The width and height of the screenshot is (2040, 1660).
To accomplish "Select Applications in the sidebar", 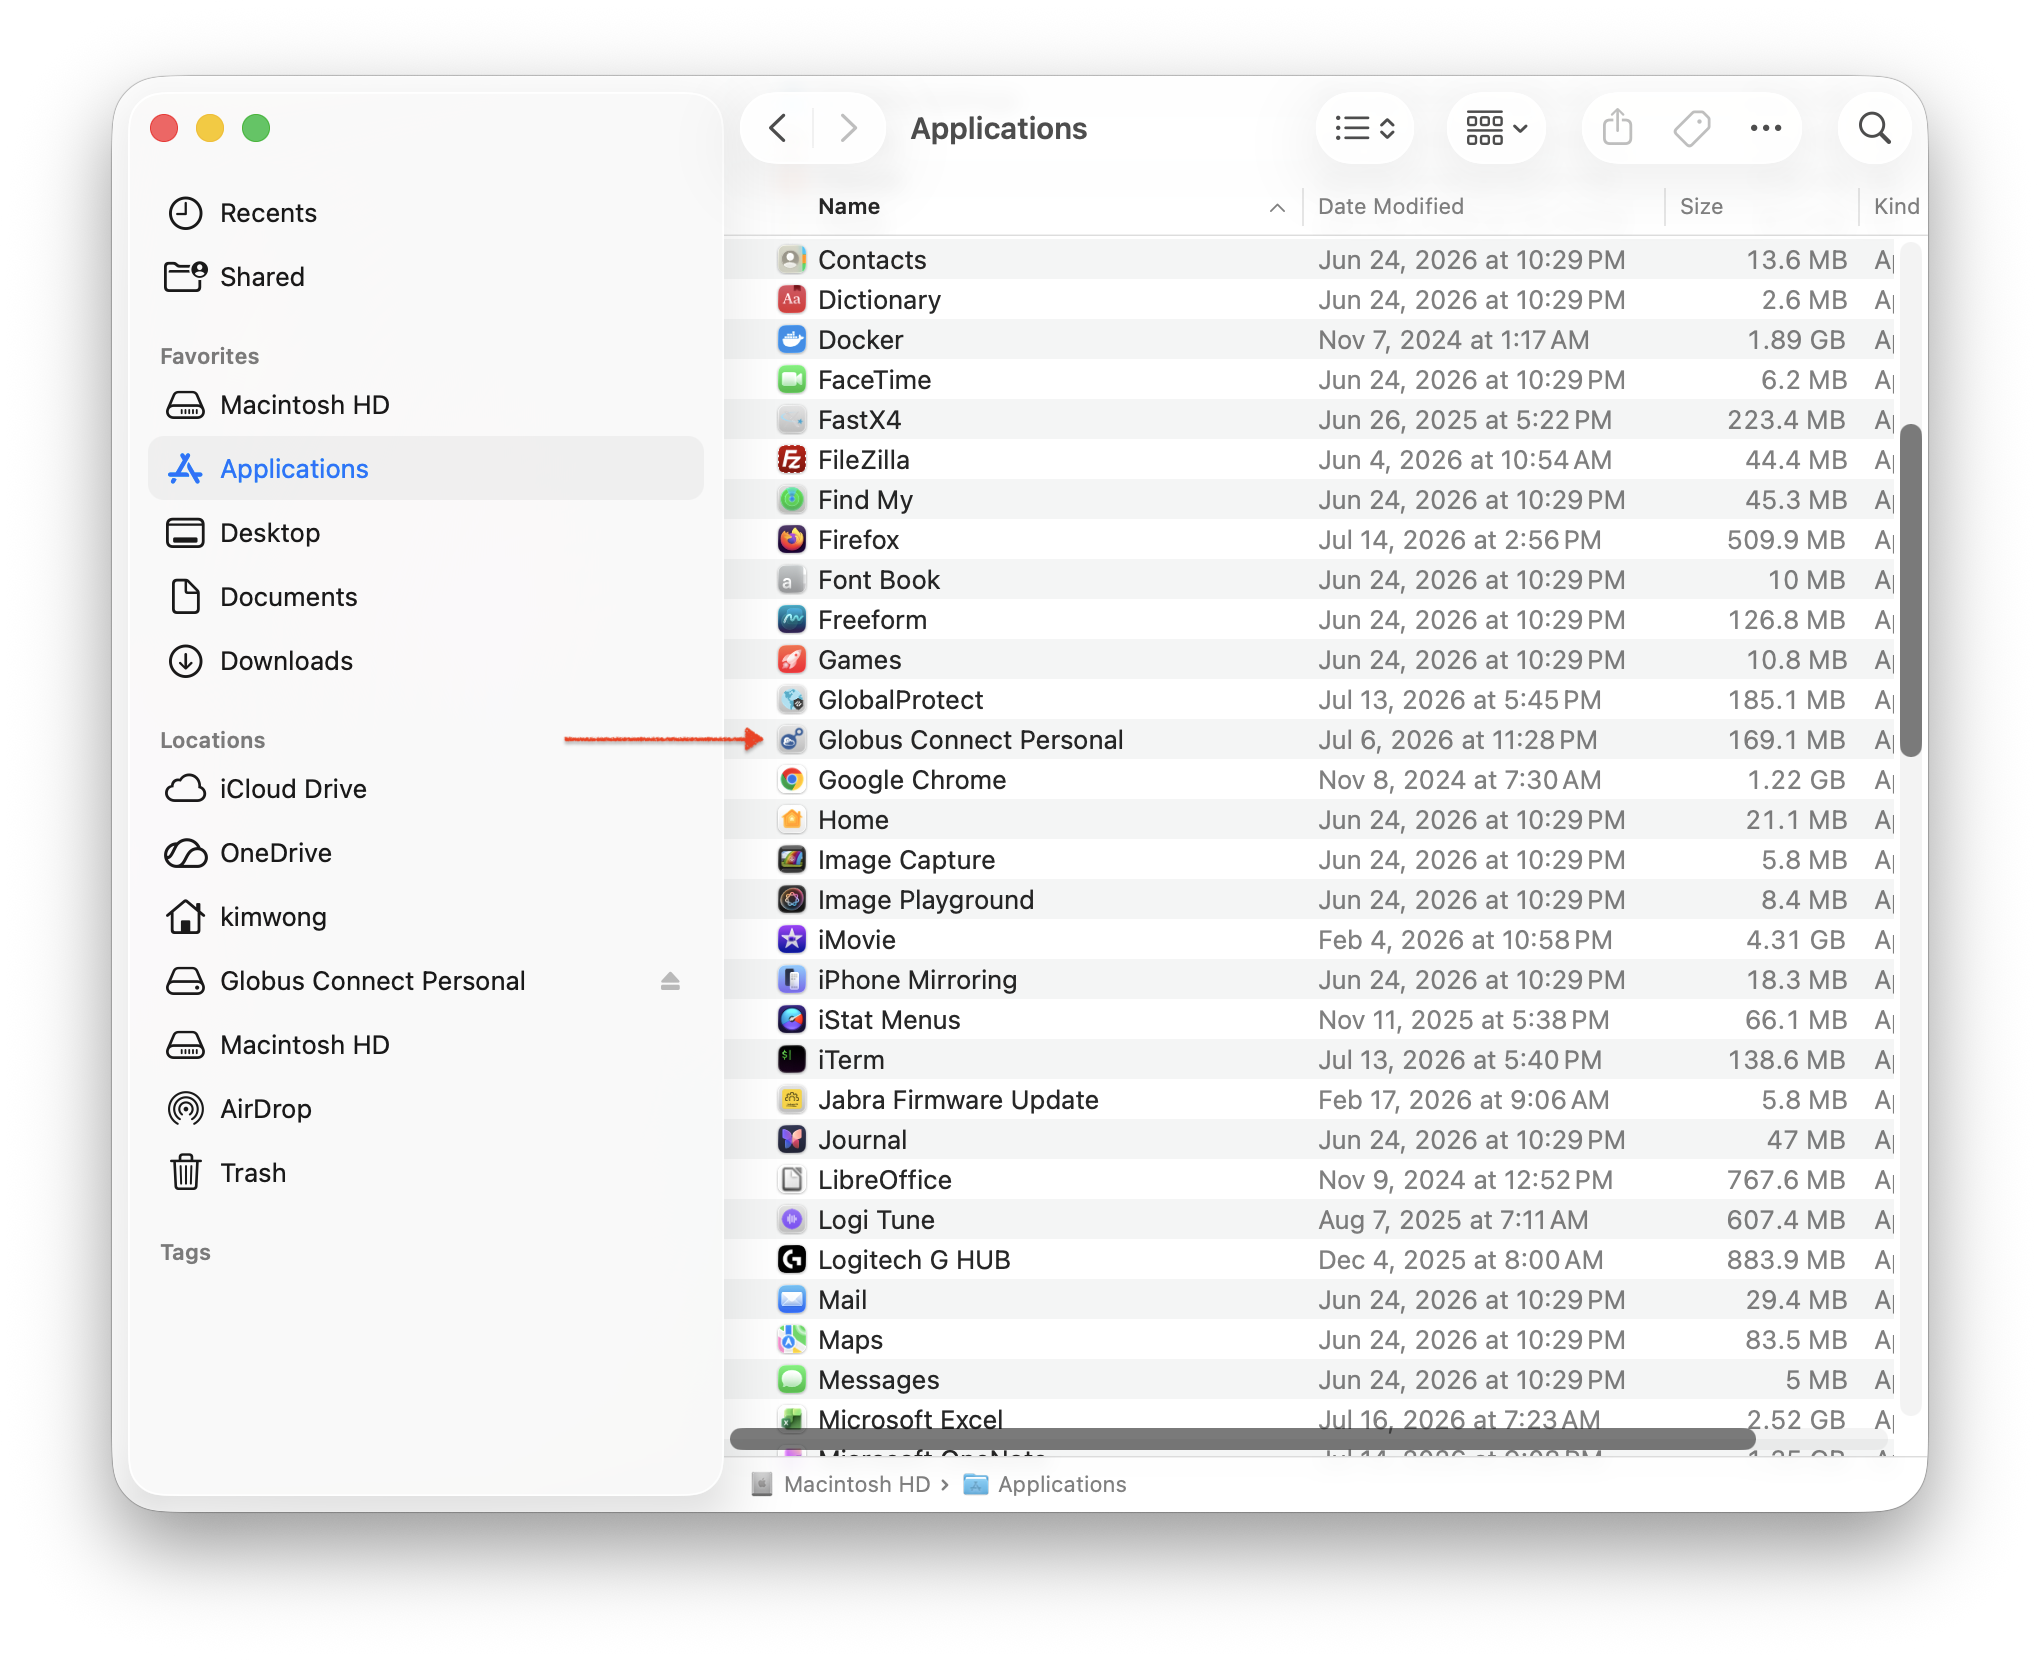I will [x=426, y=469].
